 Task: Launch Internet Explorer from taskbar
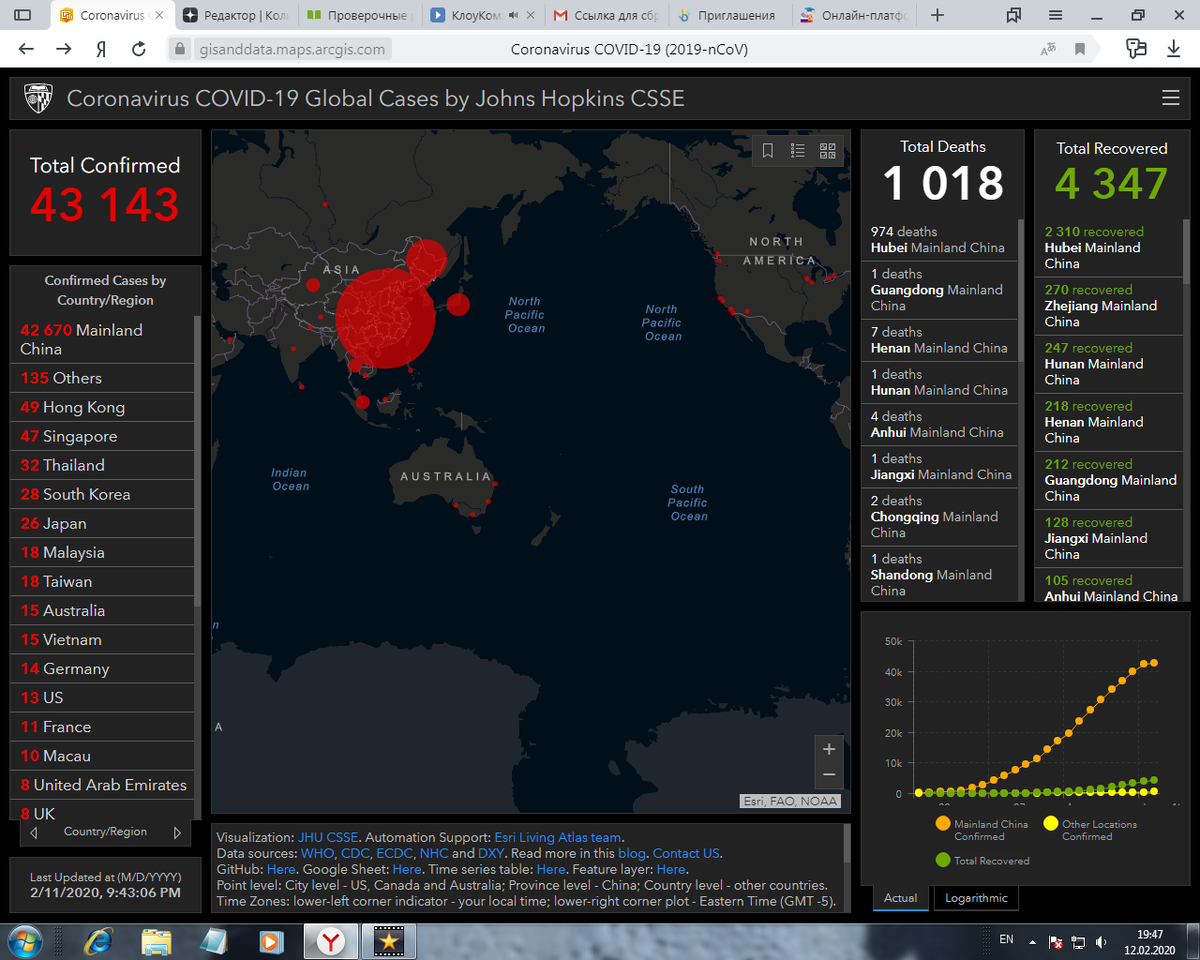[99, 941]
